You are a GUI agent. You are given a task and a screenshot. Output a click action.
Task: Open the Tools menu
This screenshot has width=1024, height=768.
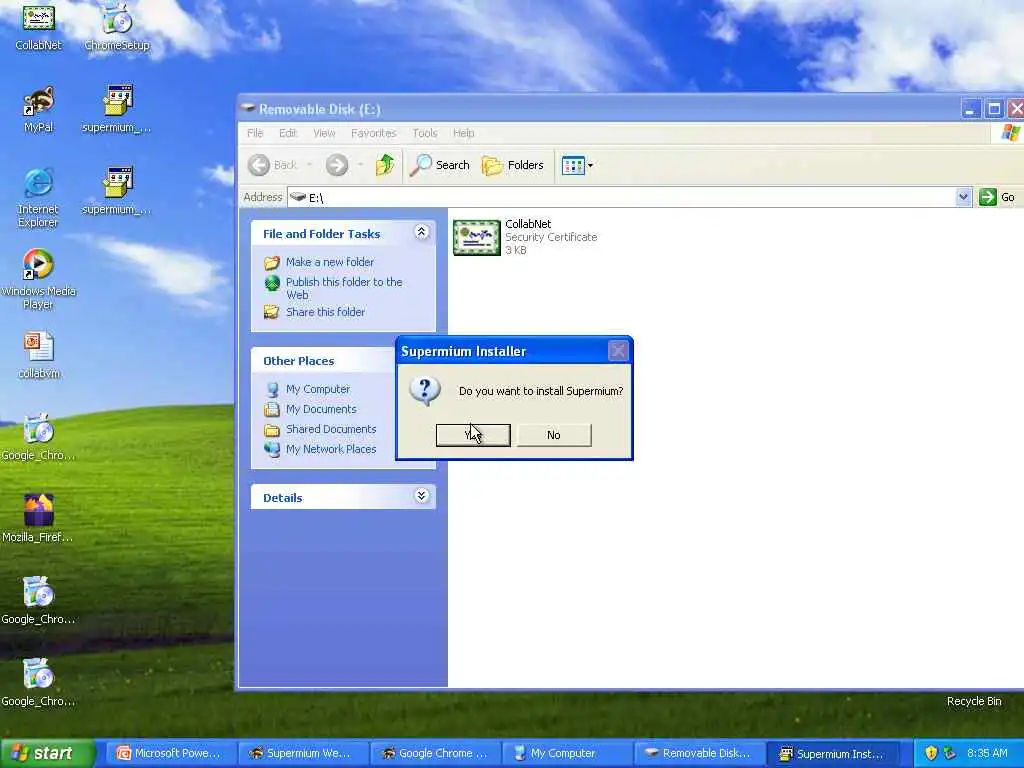[424, 133]
